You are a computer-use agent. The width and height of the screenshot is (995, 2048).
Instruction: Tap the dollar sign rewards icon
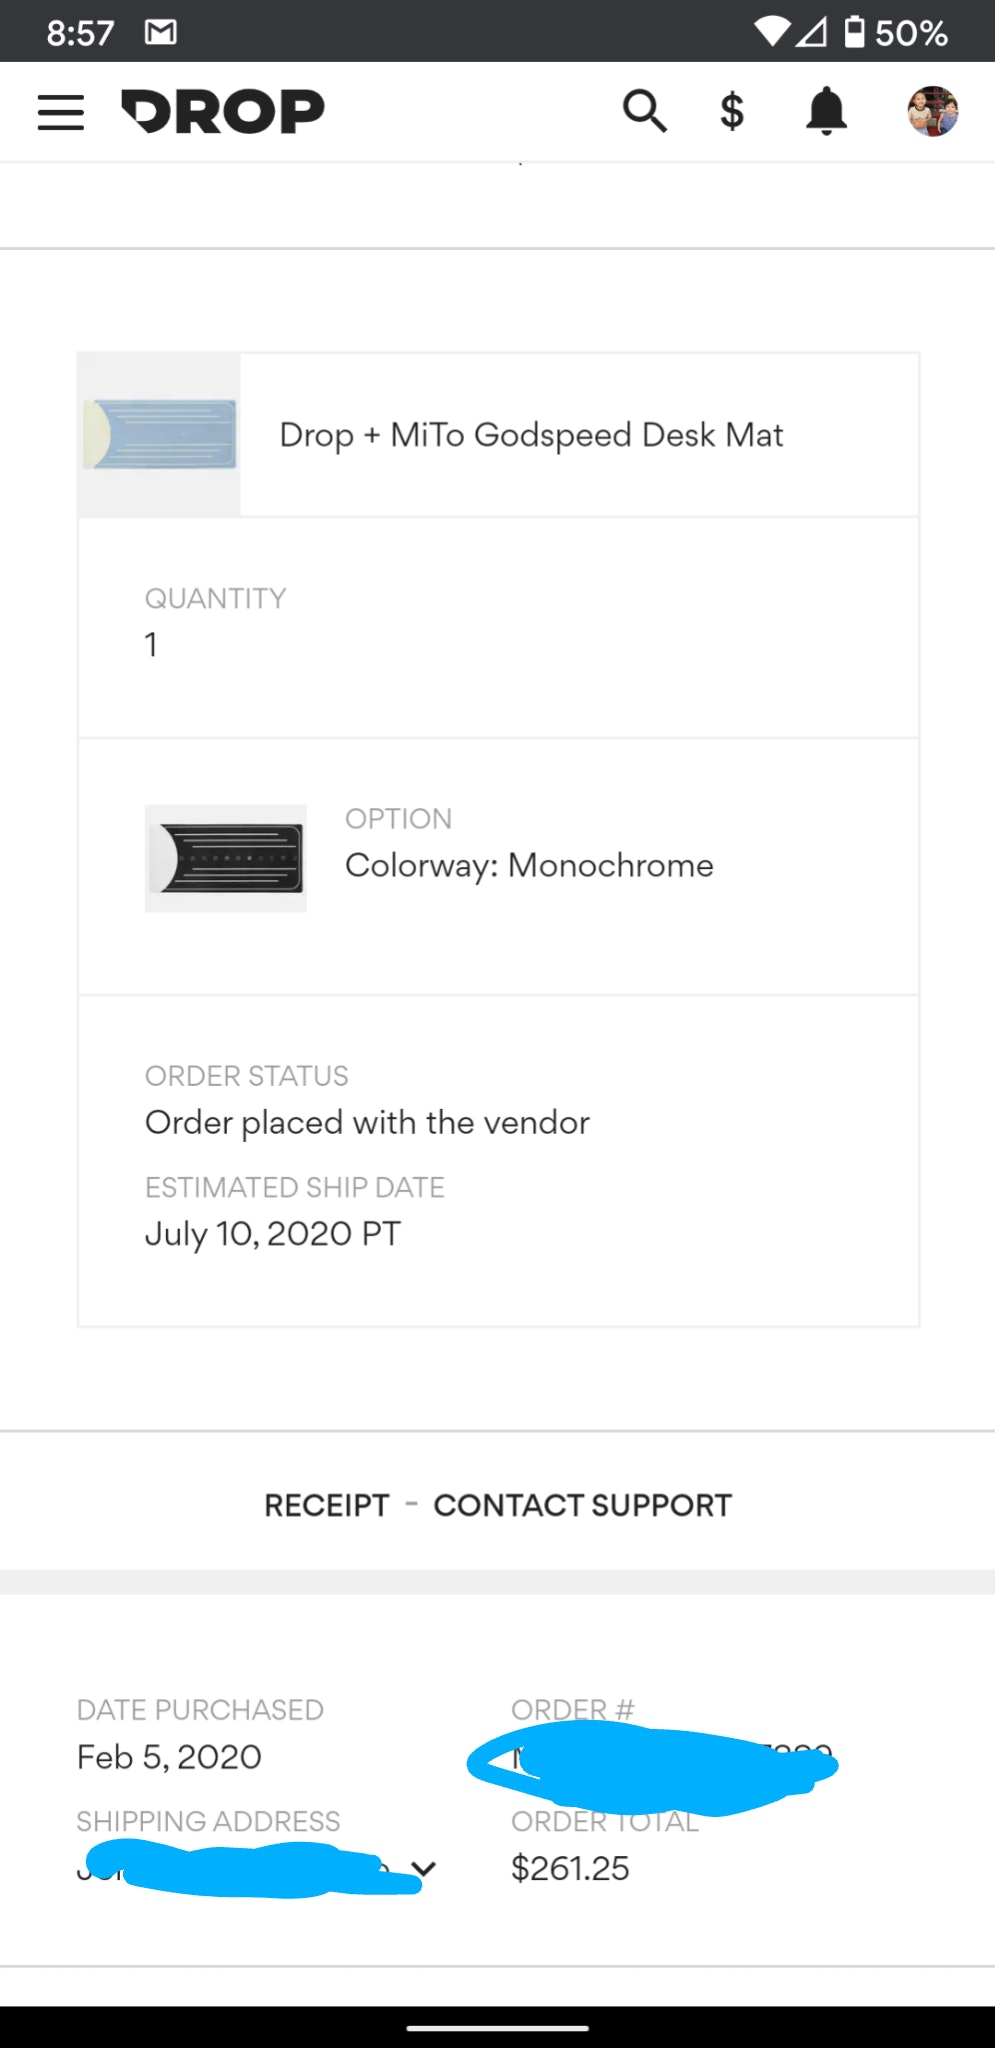point(732,111)
